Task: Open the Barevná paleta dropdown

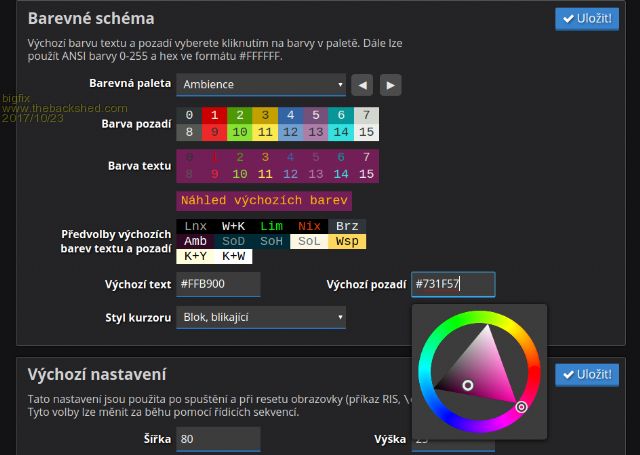Action: coord(261,85)
